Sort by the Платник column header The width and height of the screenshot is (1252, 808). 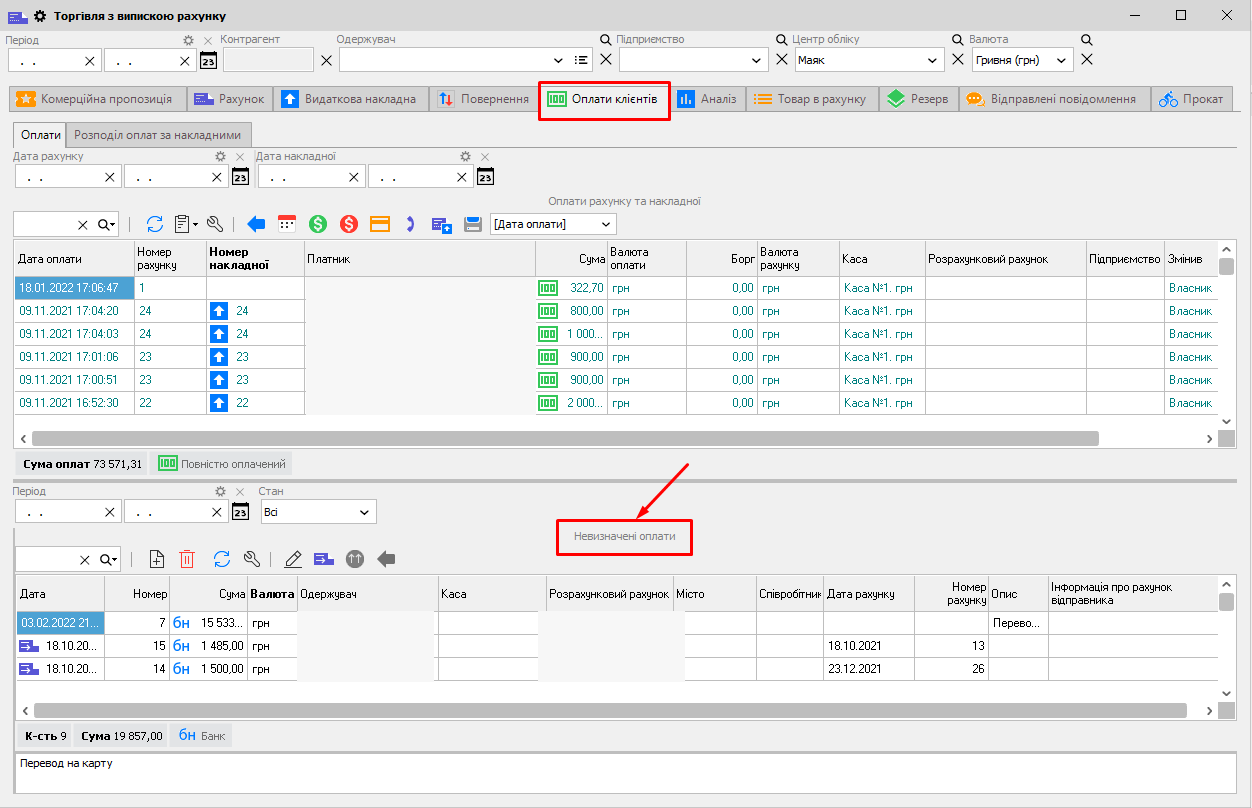pyautogui.click(x=420, y=259)
